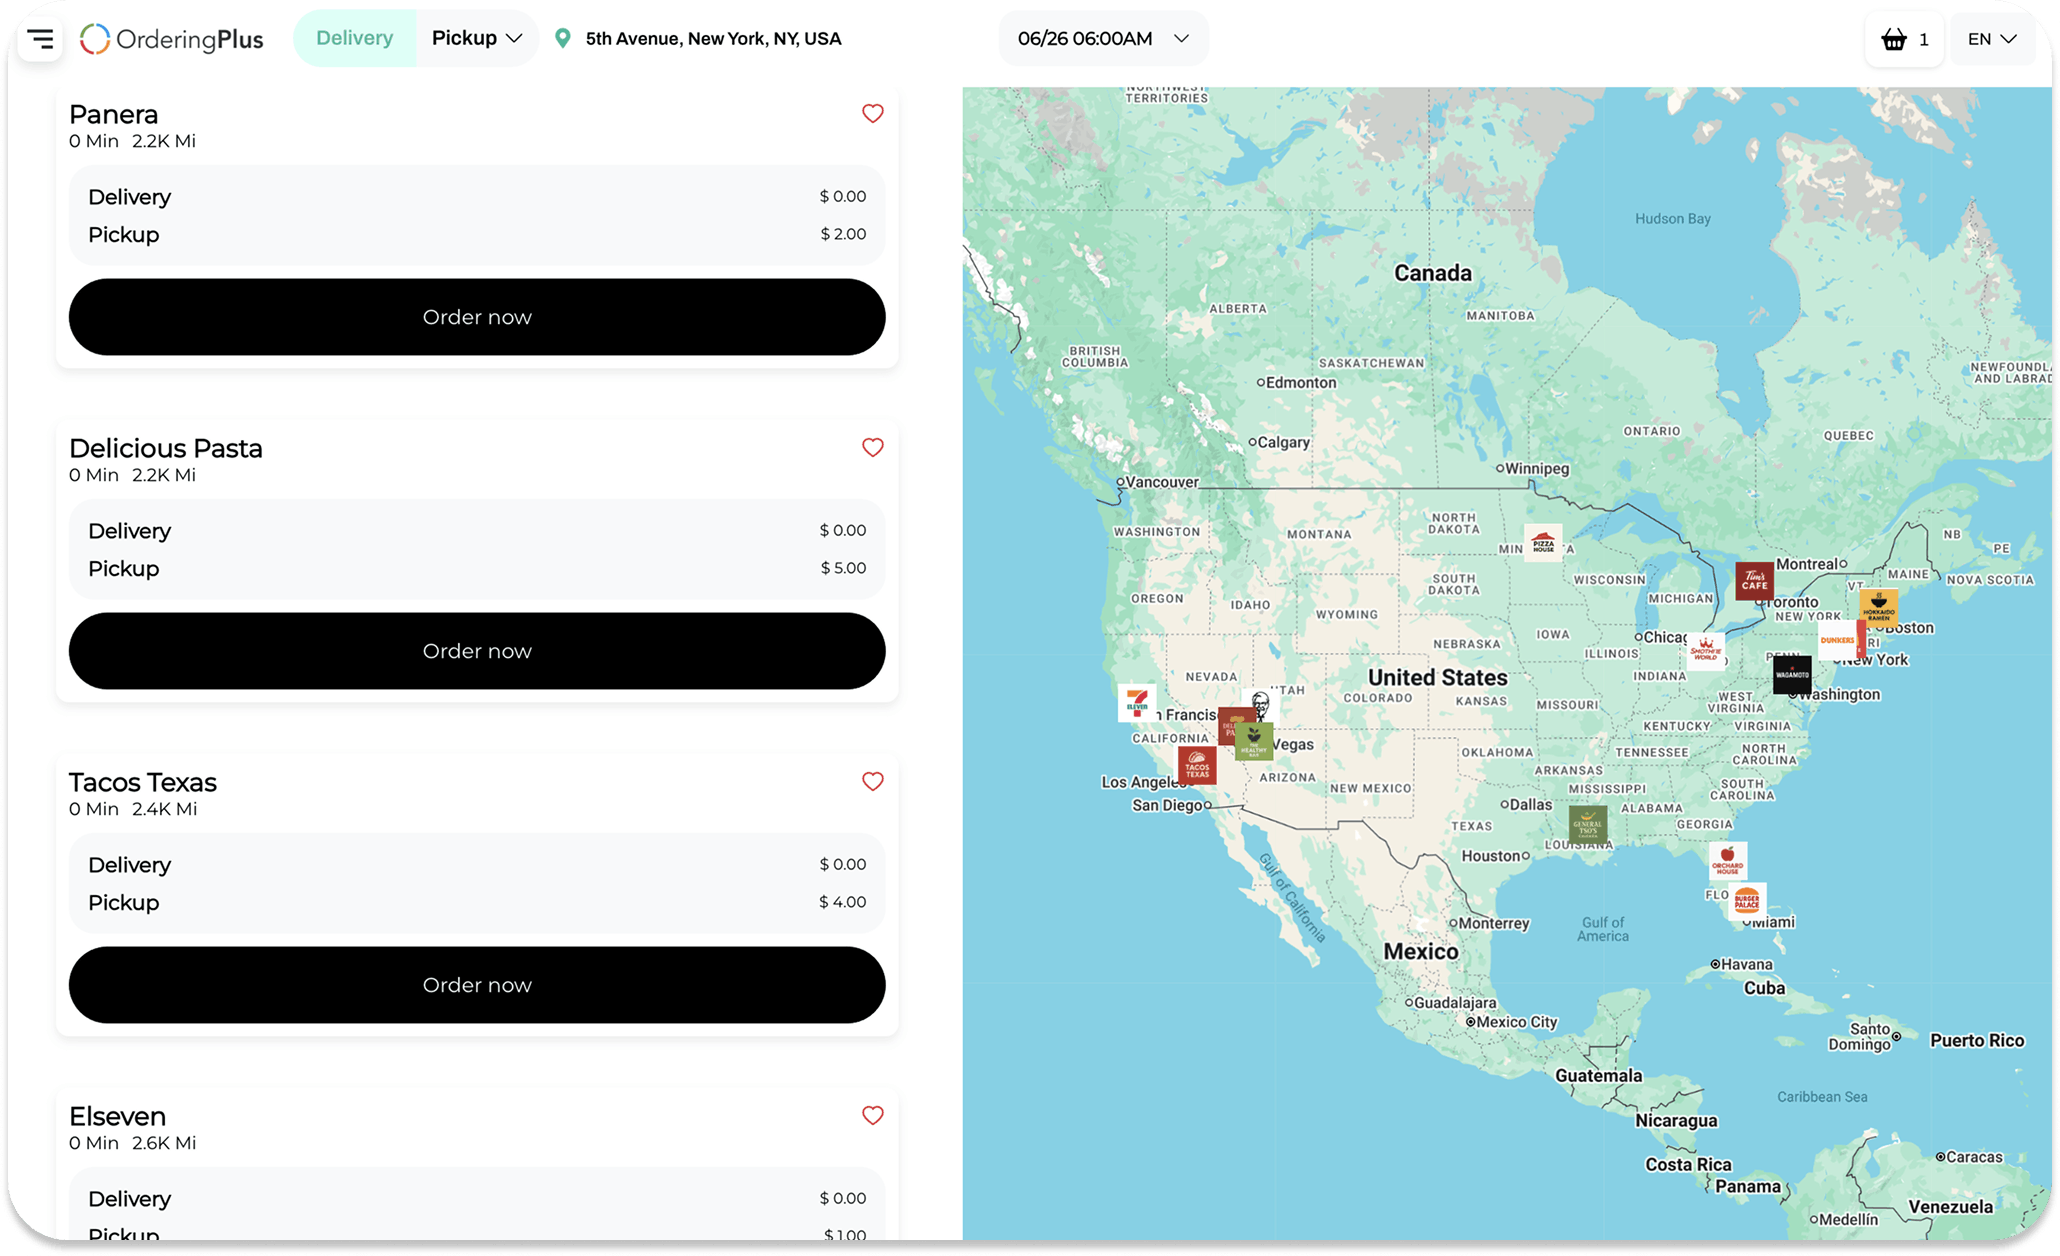
Task: Favorite Panera with the heart icon
Action: click(872, 113)
